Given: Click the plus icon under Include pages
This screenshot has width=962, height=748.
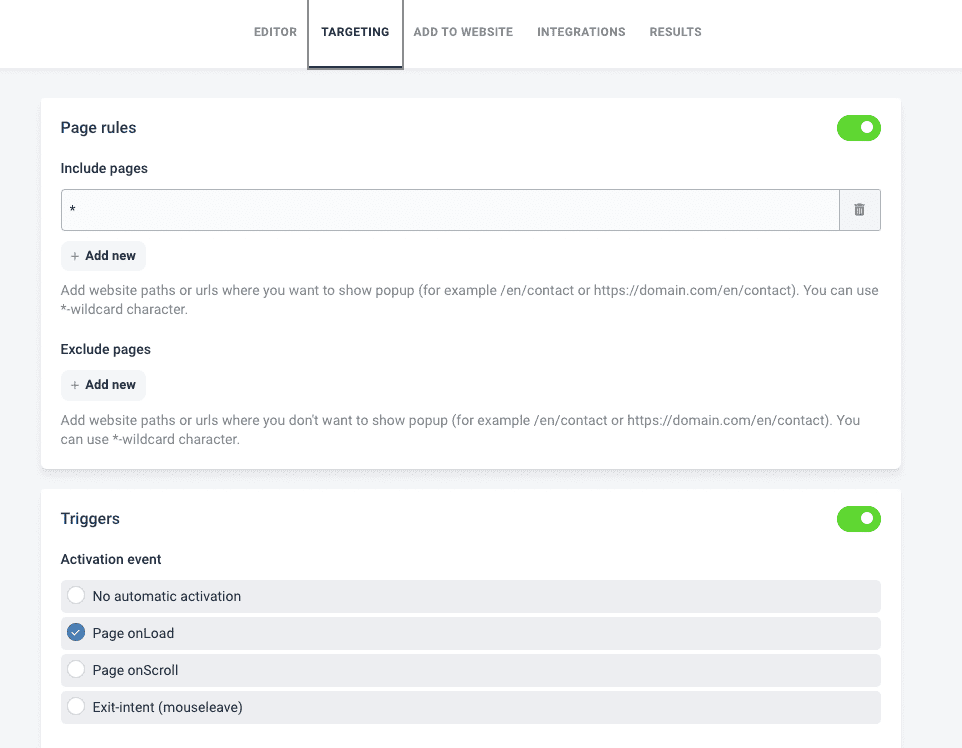Looking at the screenshot, I should pos(75,256).
